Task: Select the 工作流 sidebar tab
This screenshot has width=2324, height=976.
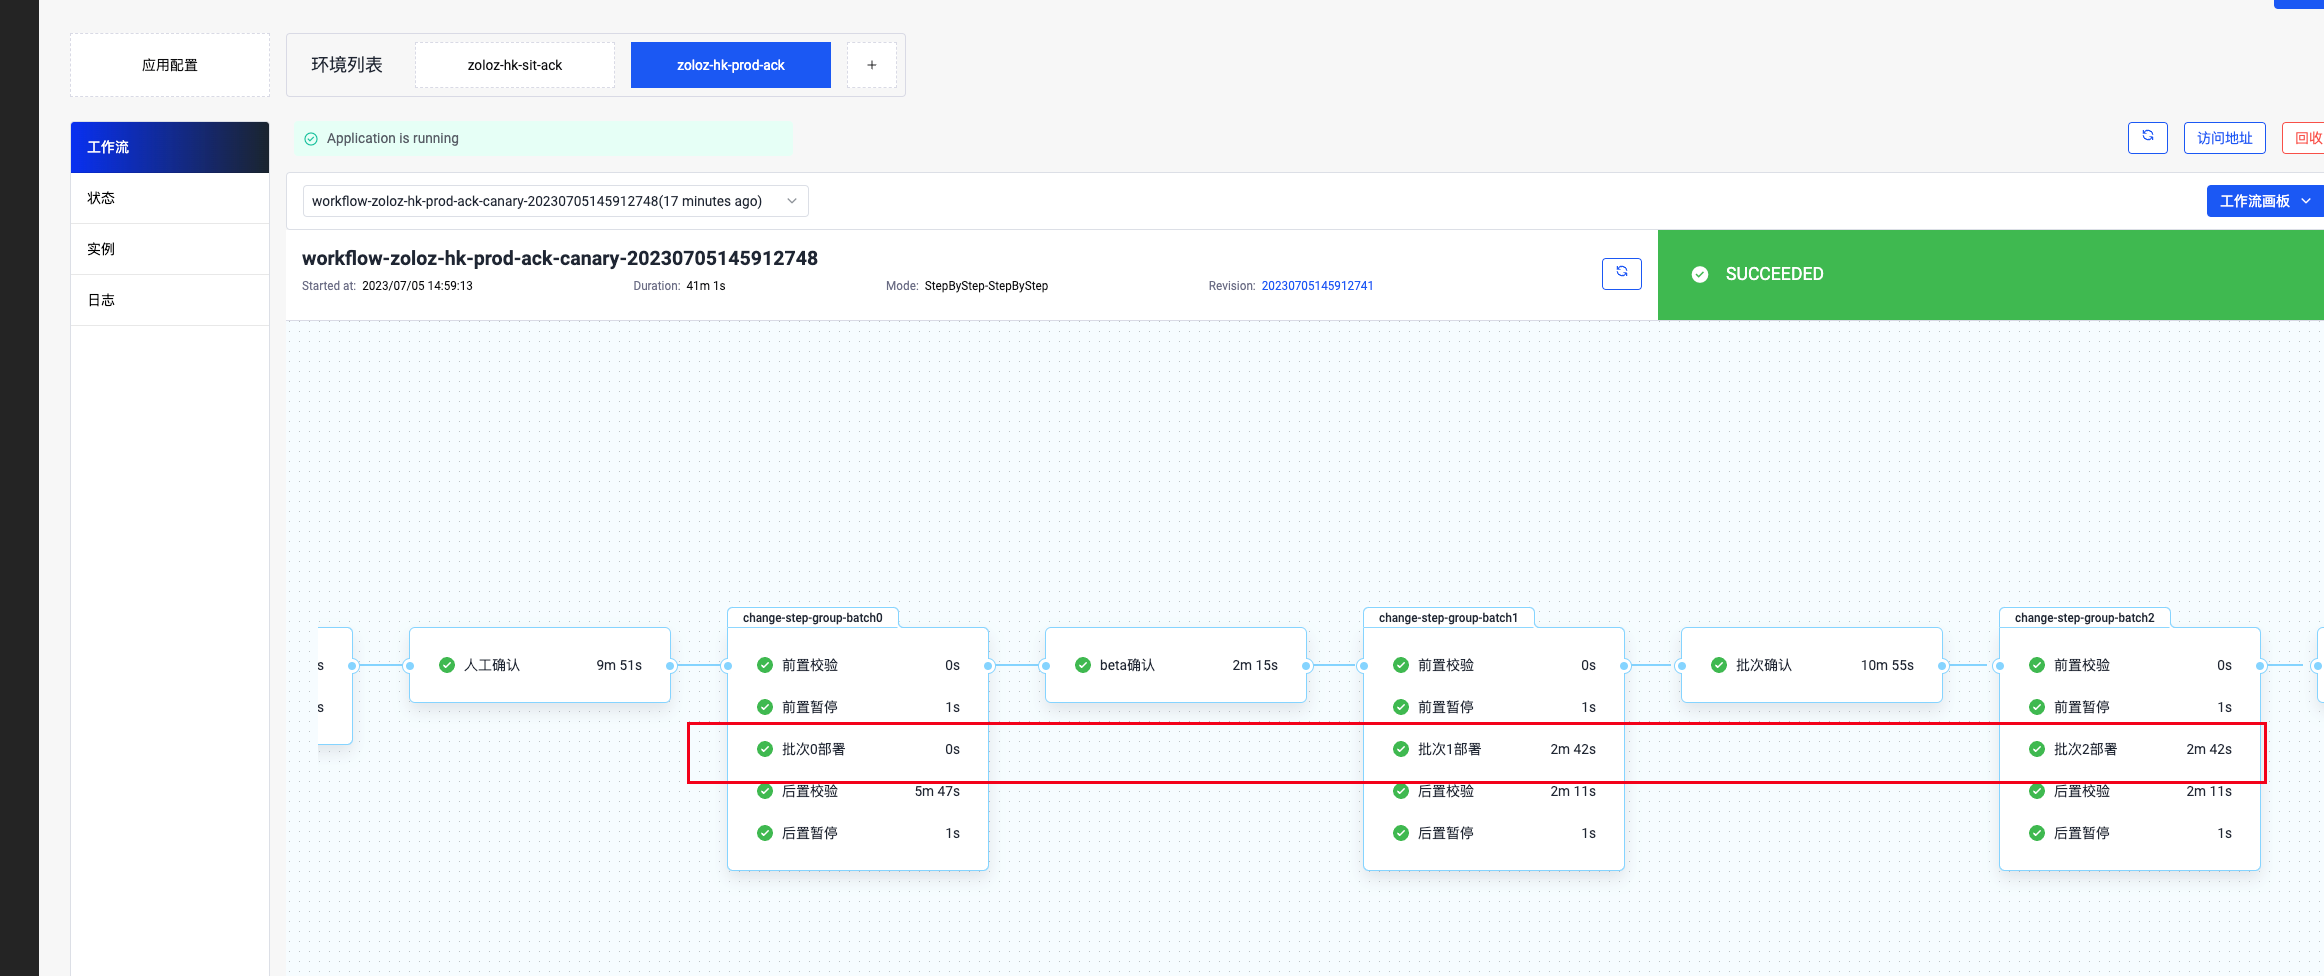Action: 170,147
